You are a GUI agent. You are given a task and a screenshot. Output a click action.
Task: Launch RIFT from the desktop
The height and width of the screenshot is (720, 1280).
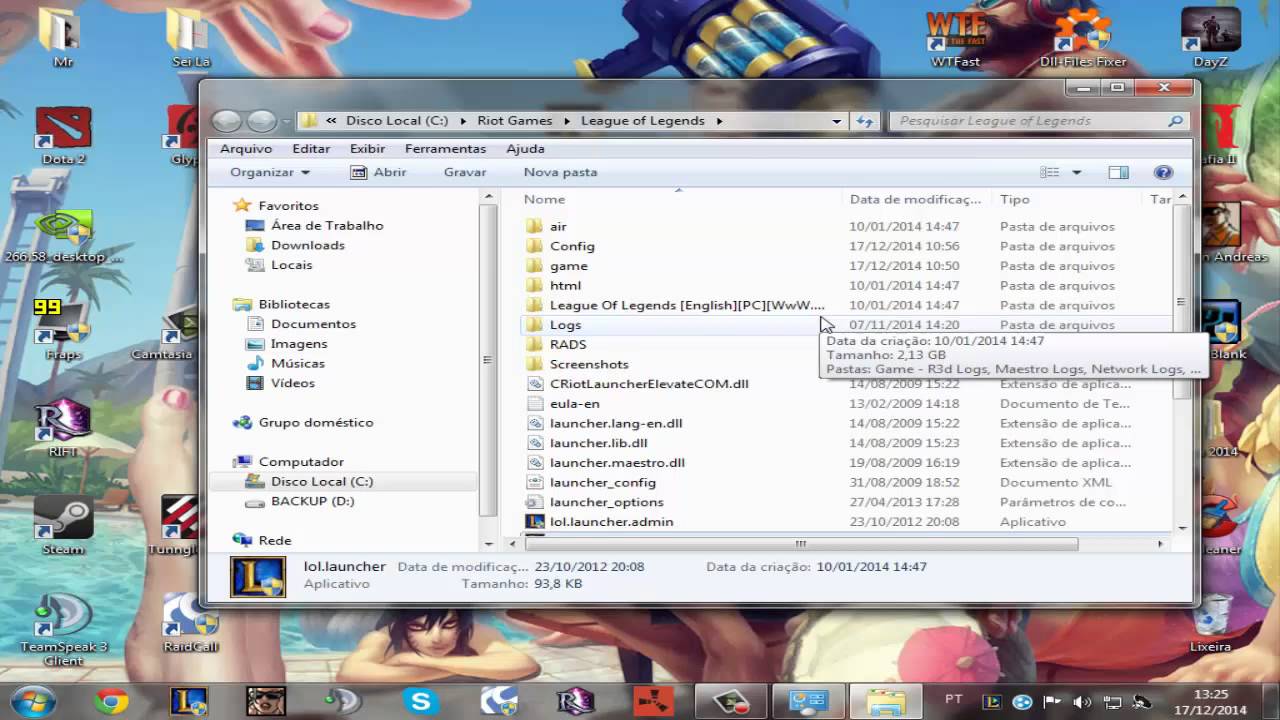pos(63,430)
